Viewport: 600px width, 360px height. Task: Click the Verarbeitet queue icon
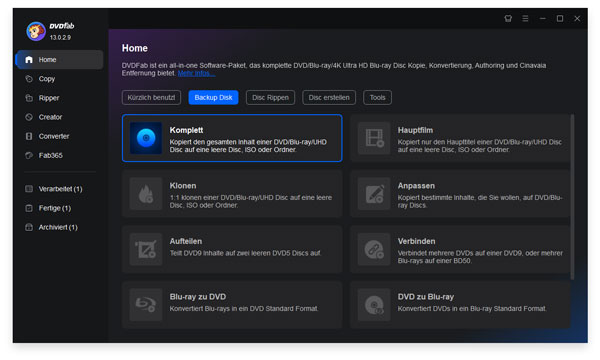tap(29, 189)
